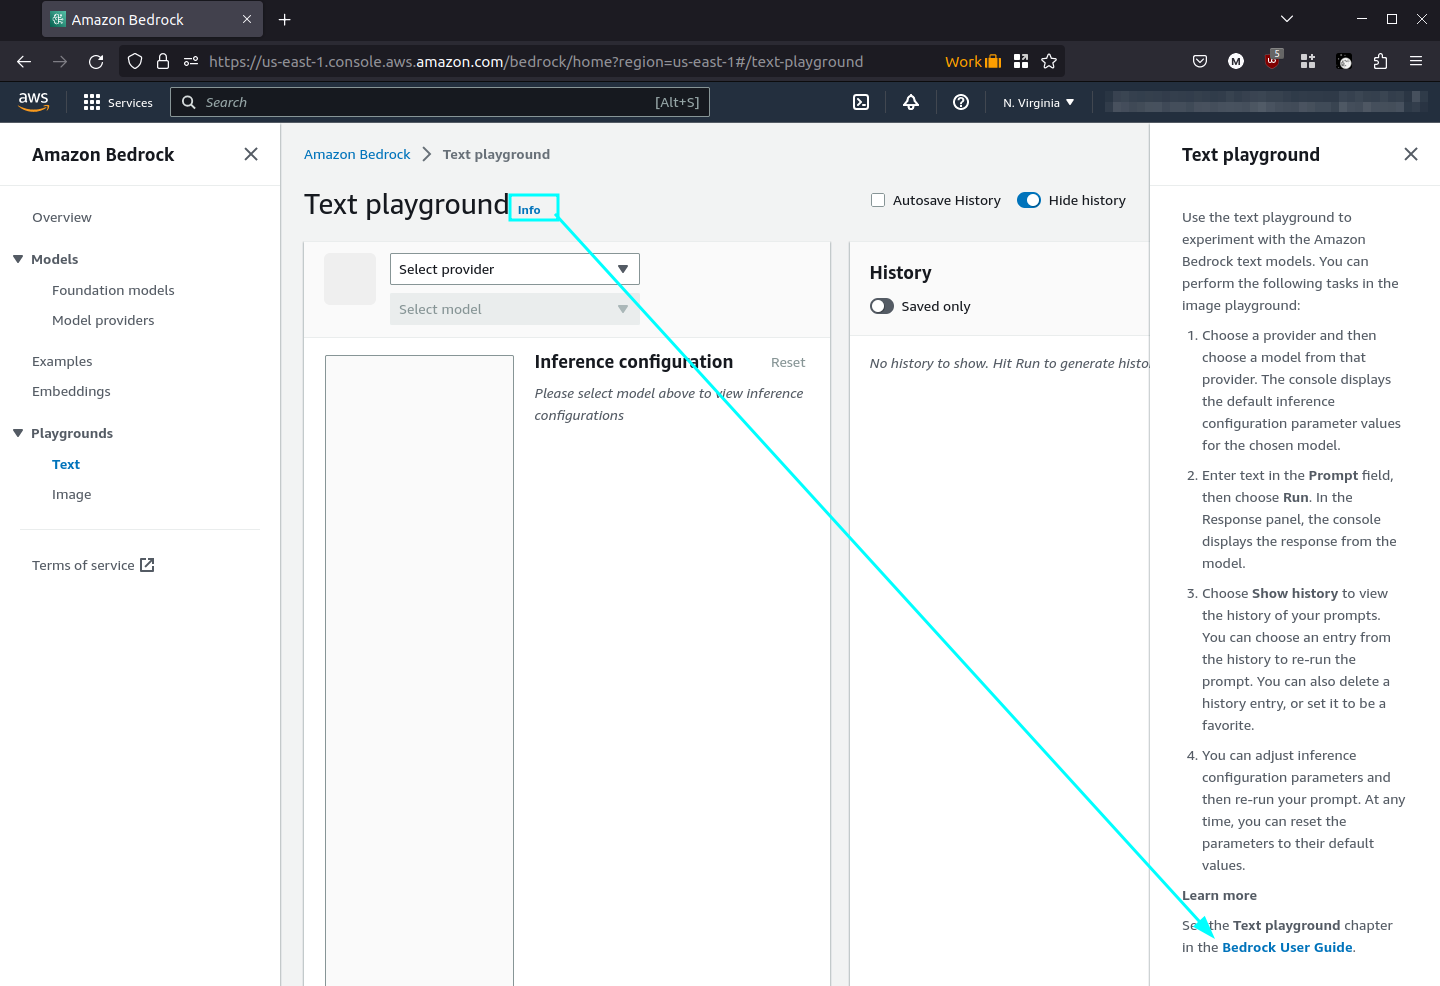The width and height of the screenshot is (1440, 986).
Task: Open the Bedrock User Guide link
Action: point(1287,947)
